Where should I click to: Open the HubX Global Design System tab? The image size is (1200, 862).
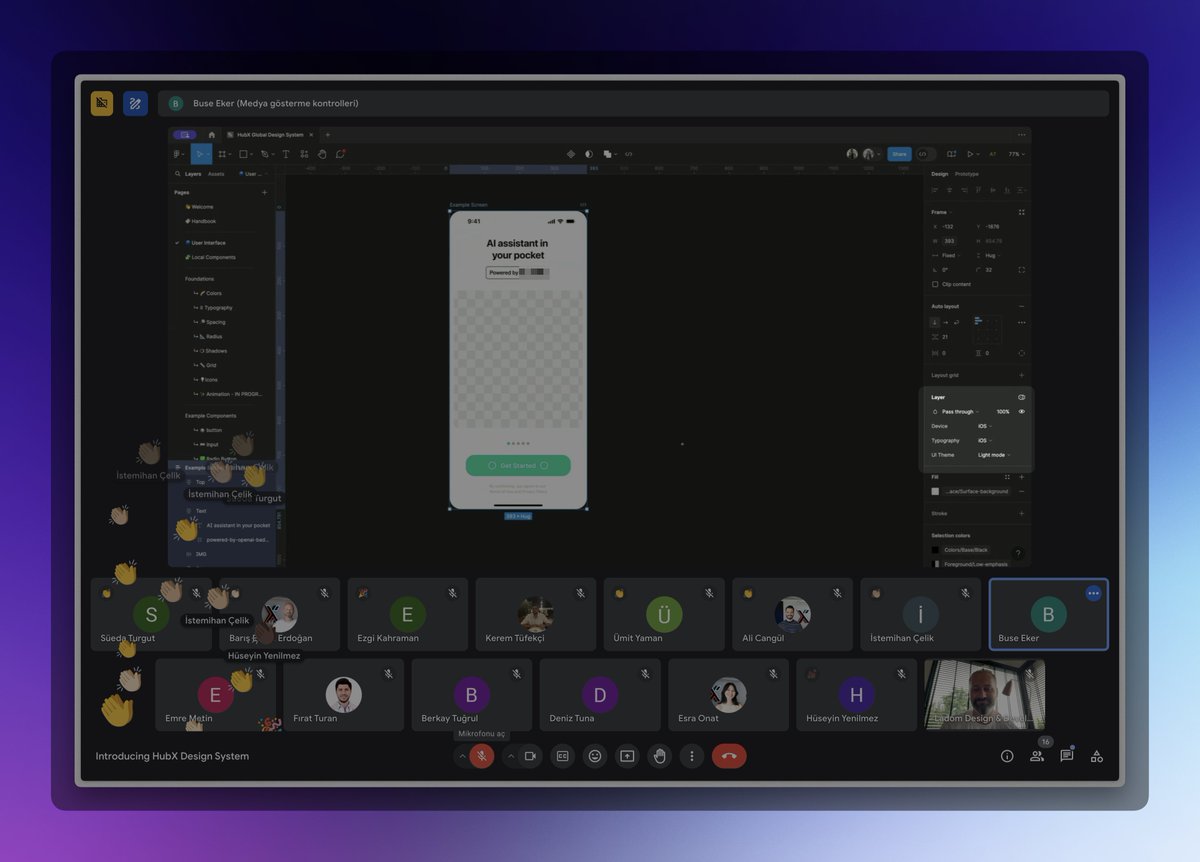tap(271, 135)
